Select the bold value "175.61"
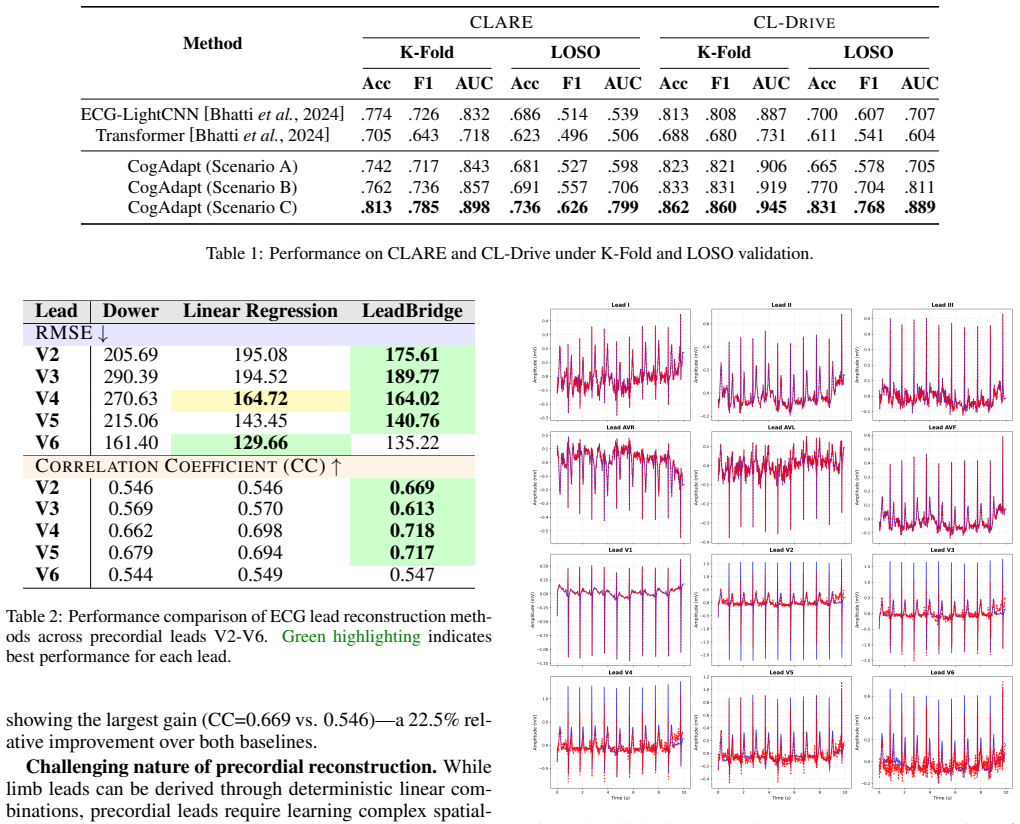 [x=412, y=354]
